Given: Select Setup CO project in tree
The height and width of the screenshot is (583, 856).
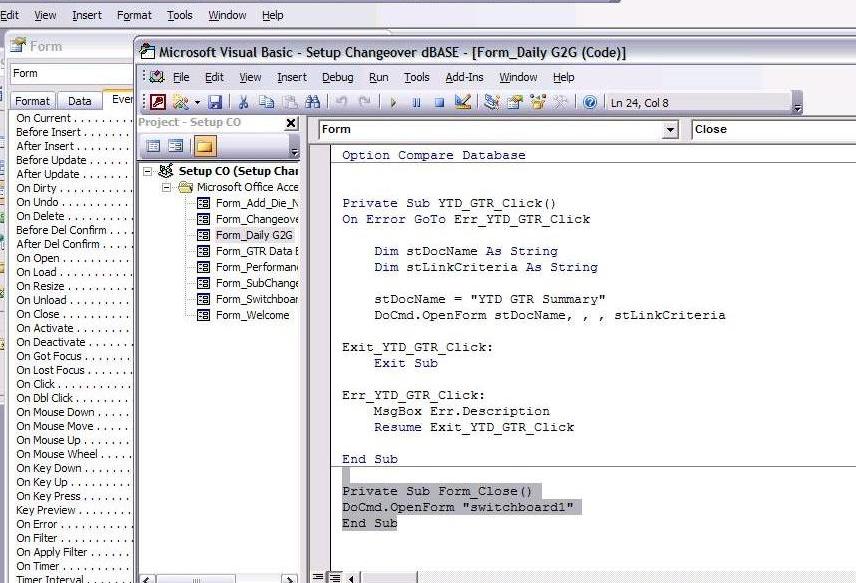Looking at the screenshot, I should click(238, 171).
